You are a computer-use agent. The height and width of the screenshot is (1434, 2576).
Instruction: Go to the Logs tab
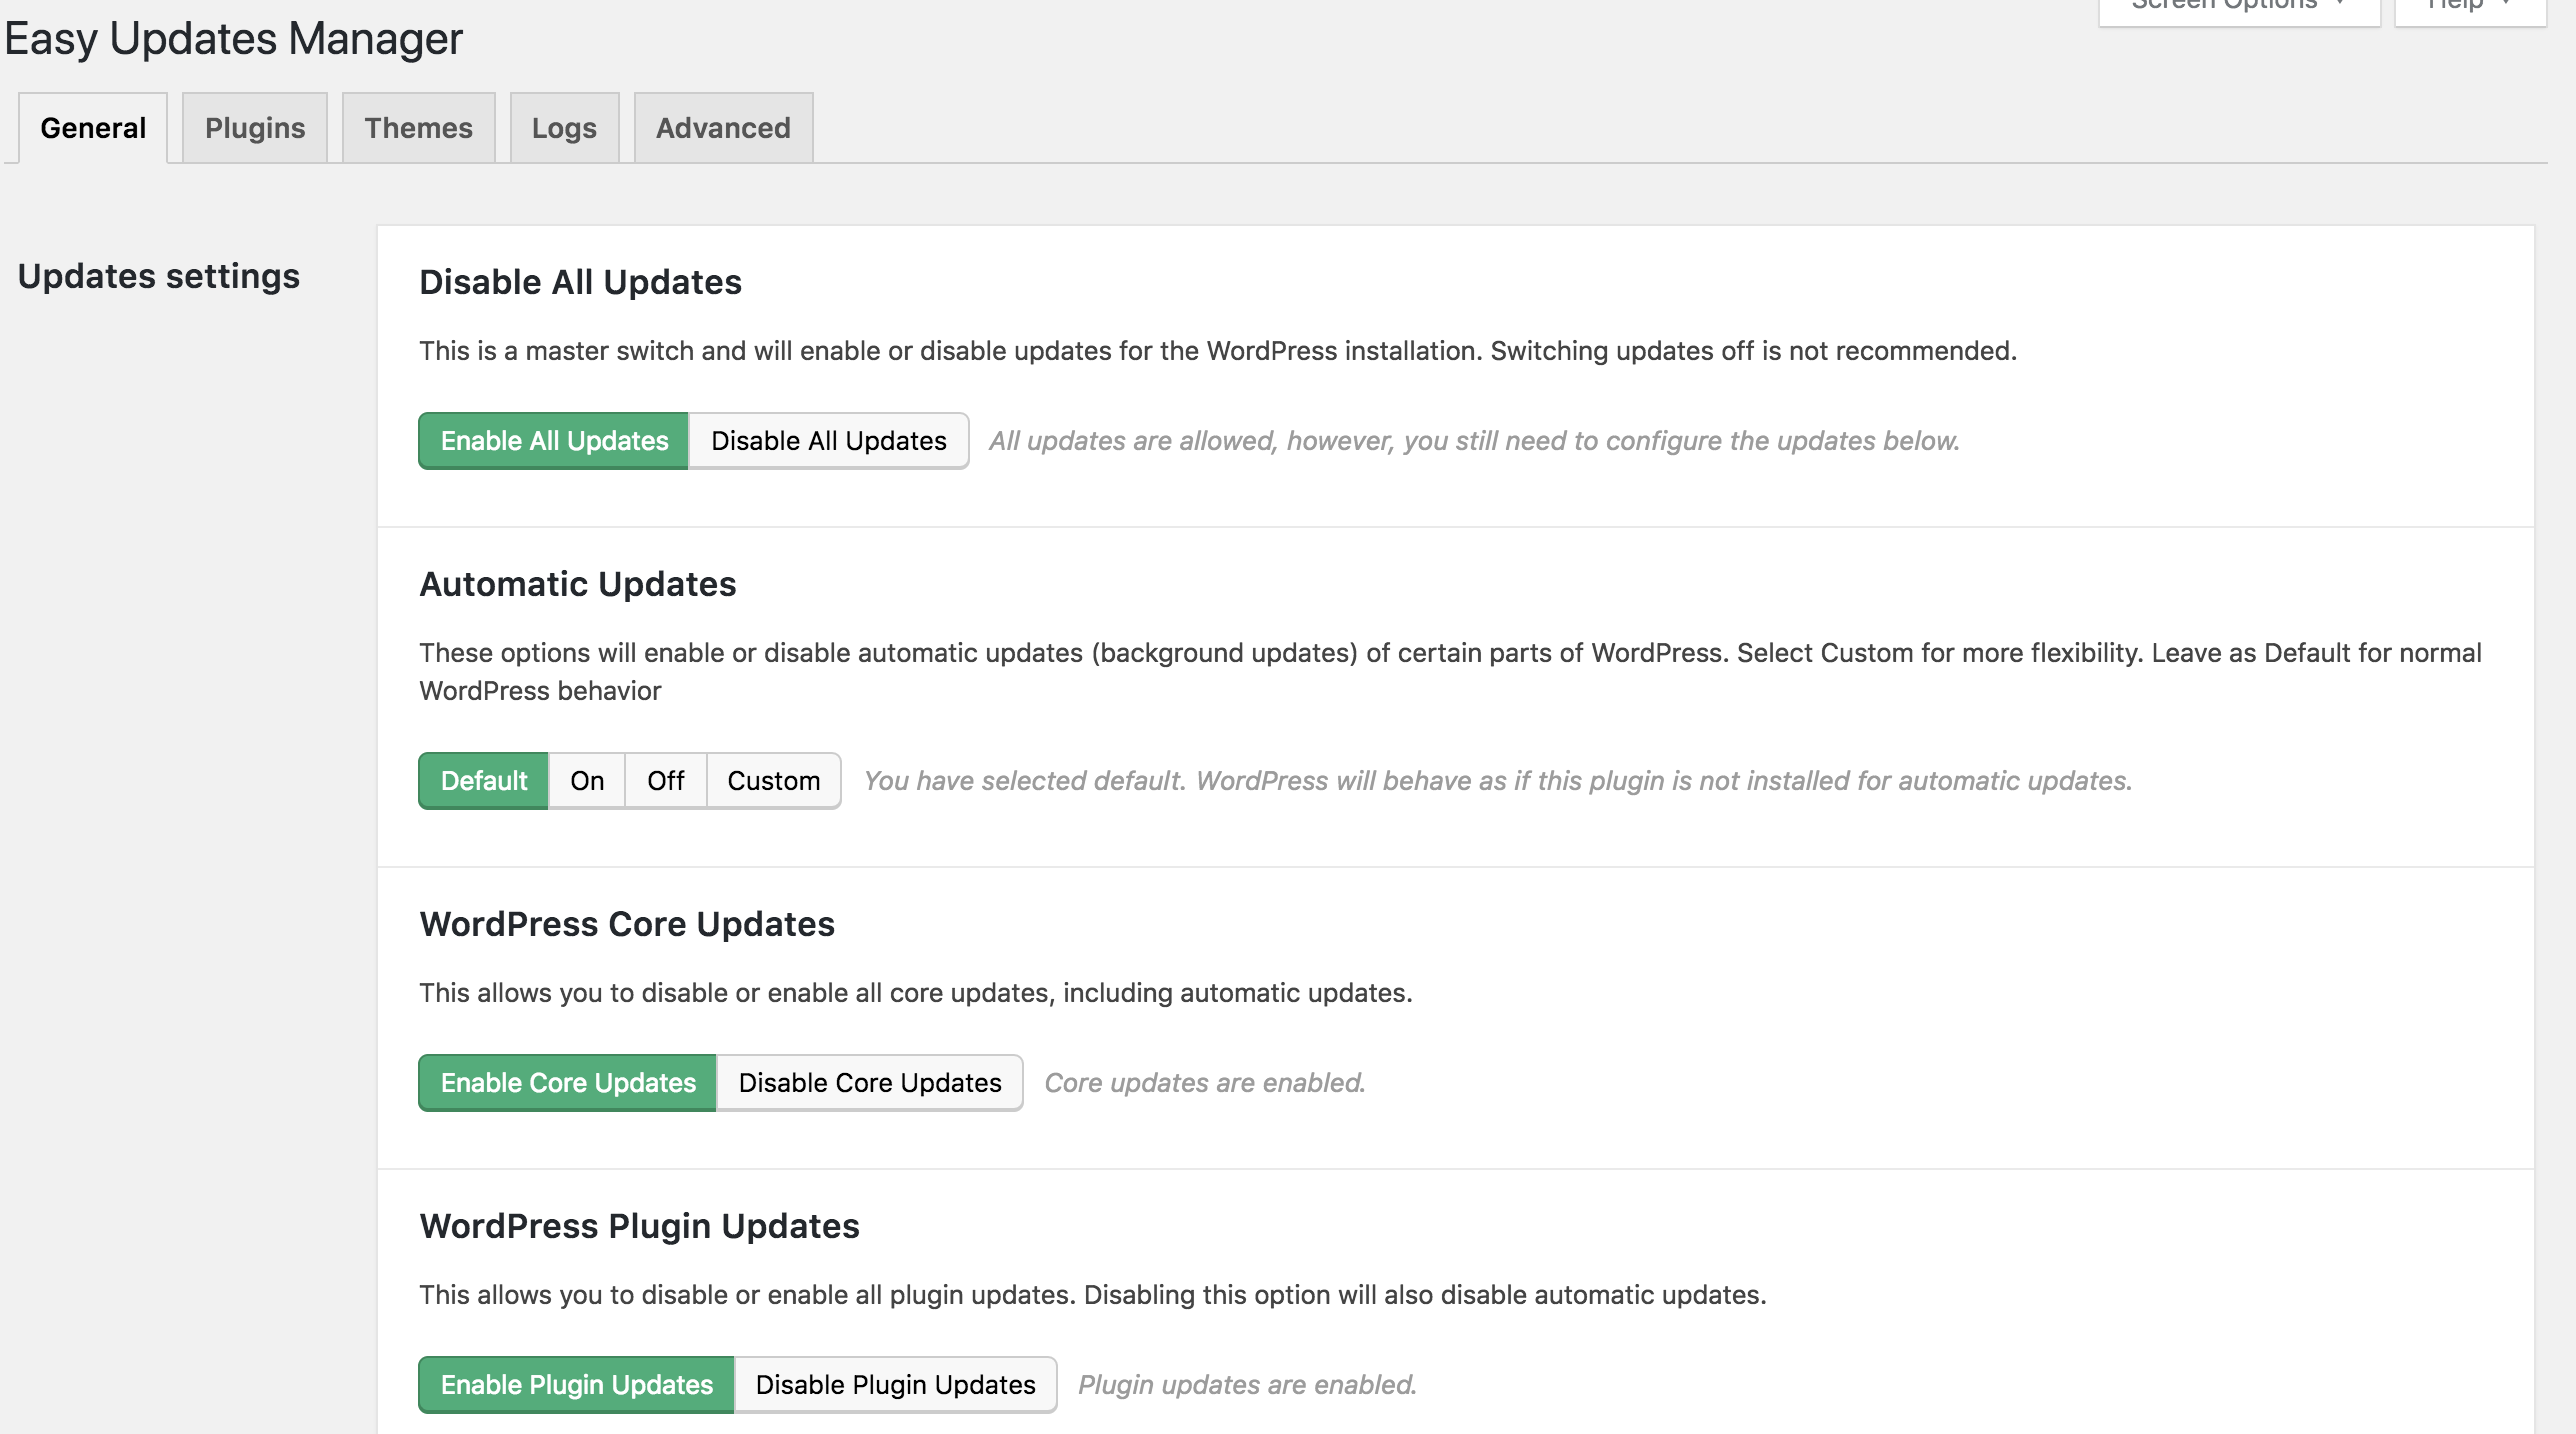coord(564,128)
